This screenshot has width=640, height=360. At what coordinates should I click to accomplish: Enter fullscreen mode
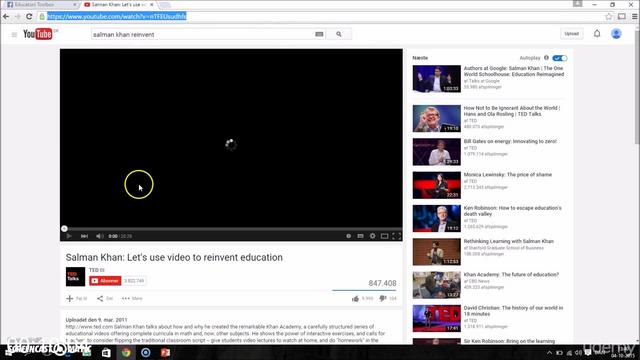coord(396,236)
